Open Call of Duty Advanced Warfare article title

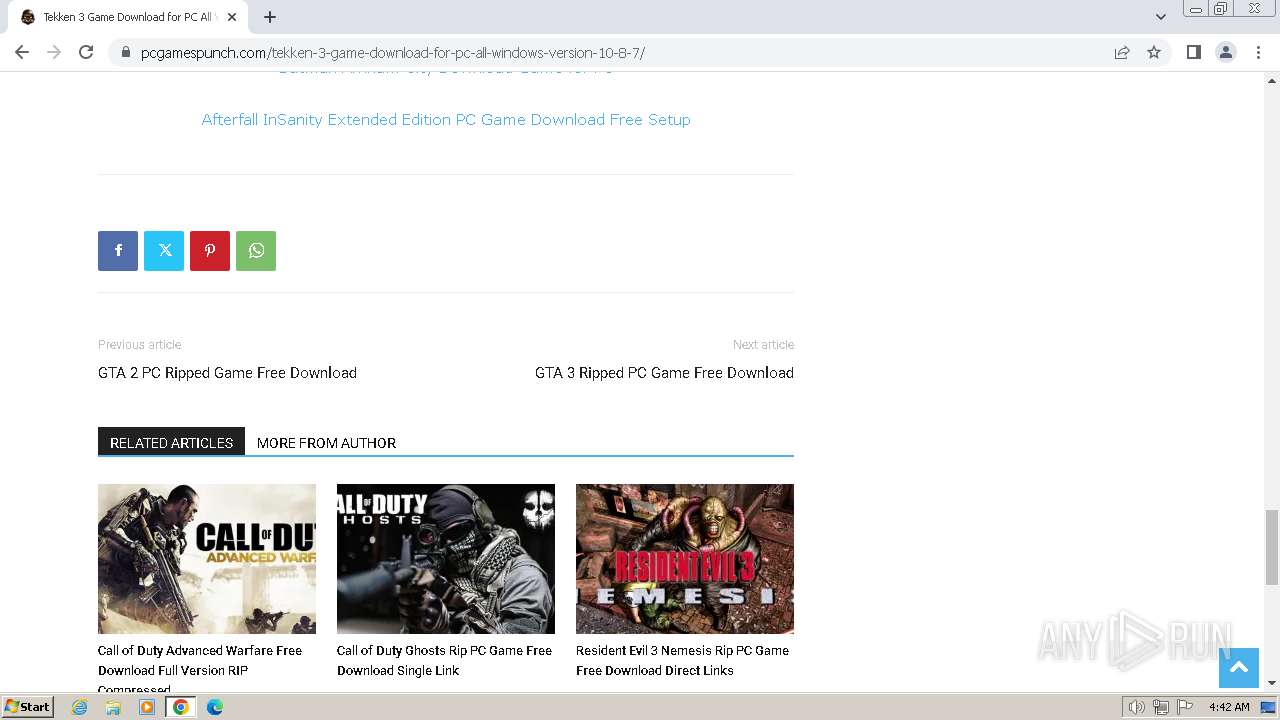click(200, 669)
